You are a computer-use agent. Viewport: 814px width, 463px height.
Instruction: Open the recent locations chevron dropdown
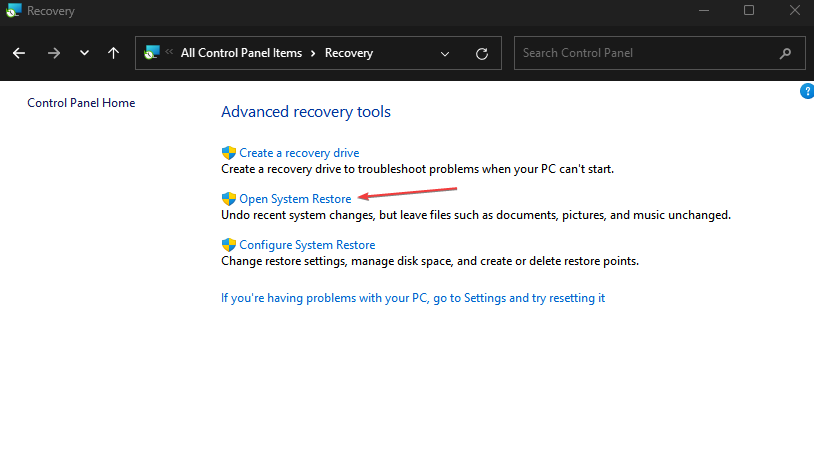tap(84, 53)
